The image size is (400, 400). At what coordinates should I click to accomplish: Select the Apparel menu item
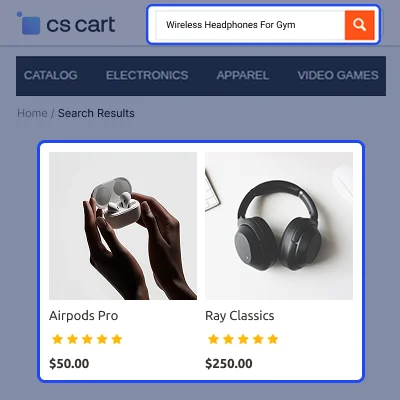(243, 75)
